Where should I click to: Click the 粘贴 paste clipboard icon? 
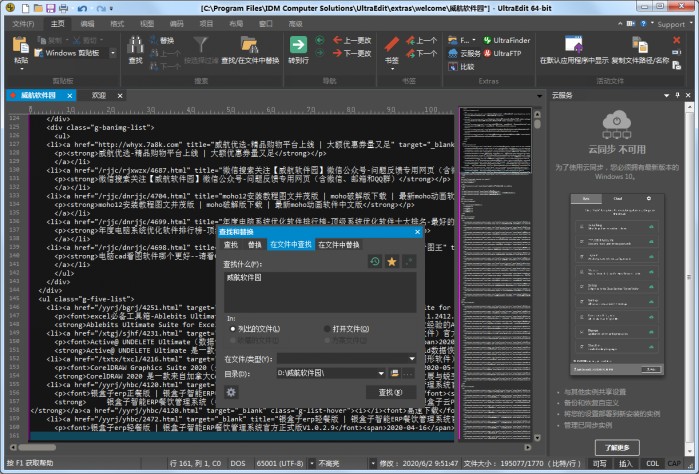pos(21,45)
